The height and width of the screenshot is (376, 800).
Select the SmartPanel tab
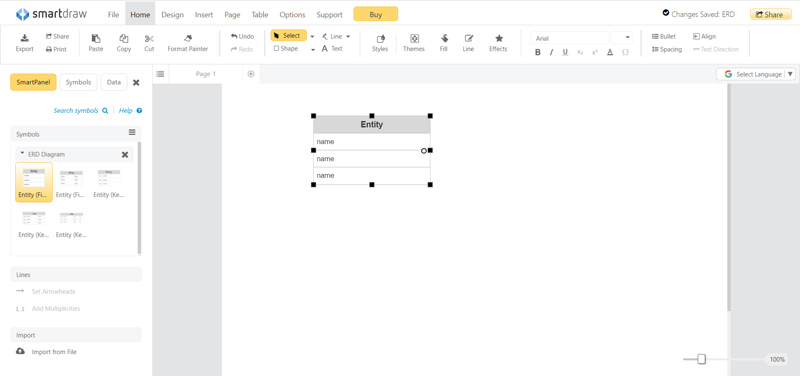click(33, 82)
